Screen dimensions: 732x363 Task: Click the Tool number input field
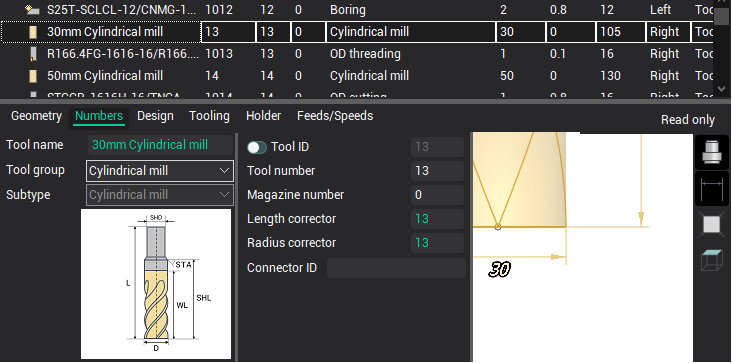click(x=437, y=171)
